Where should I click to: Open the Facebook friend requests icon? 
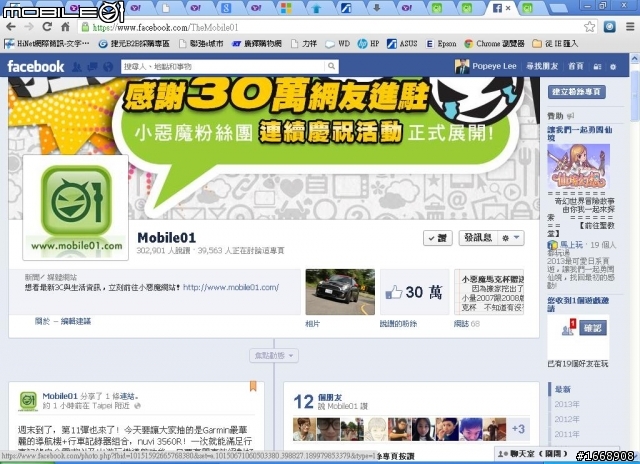tap(77, 67)
